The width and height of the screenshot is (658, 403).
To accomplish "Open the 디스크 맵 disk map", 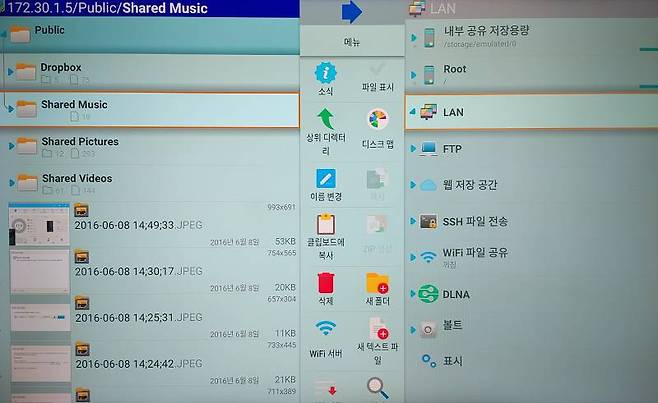I will (377, 123).
